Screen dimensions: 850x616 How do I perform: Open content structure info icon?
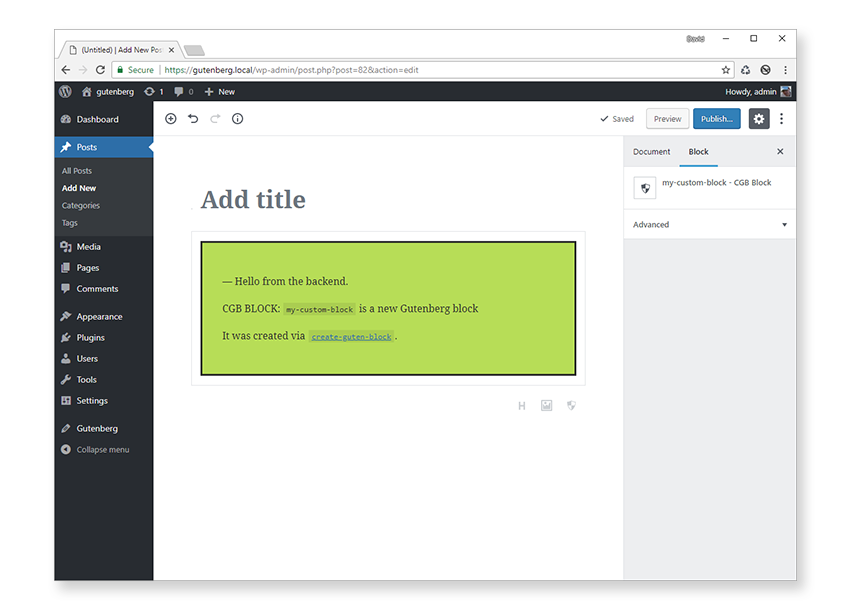tap(237, 119)
